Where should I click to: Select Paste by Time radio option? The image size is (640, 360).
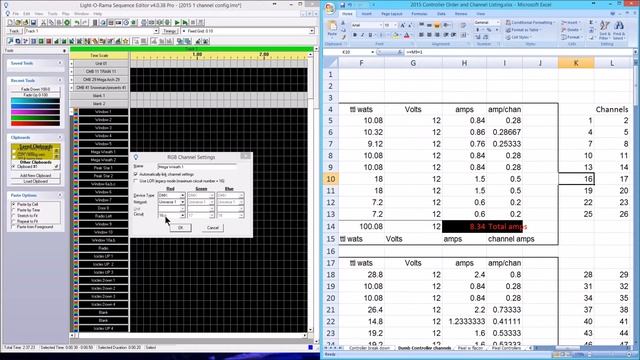(x=14, y=210)
